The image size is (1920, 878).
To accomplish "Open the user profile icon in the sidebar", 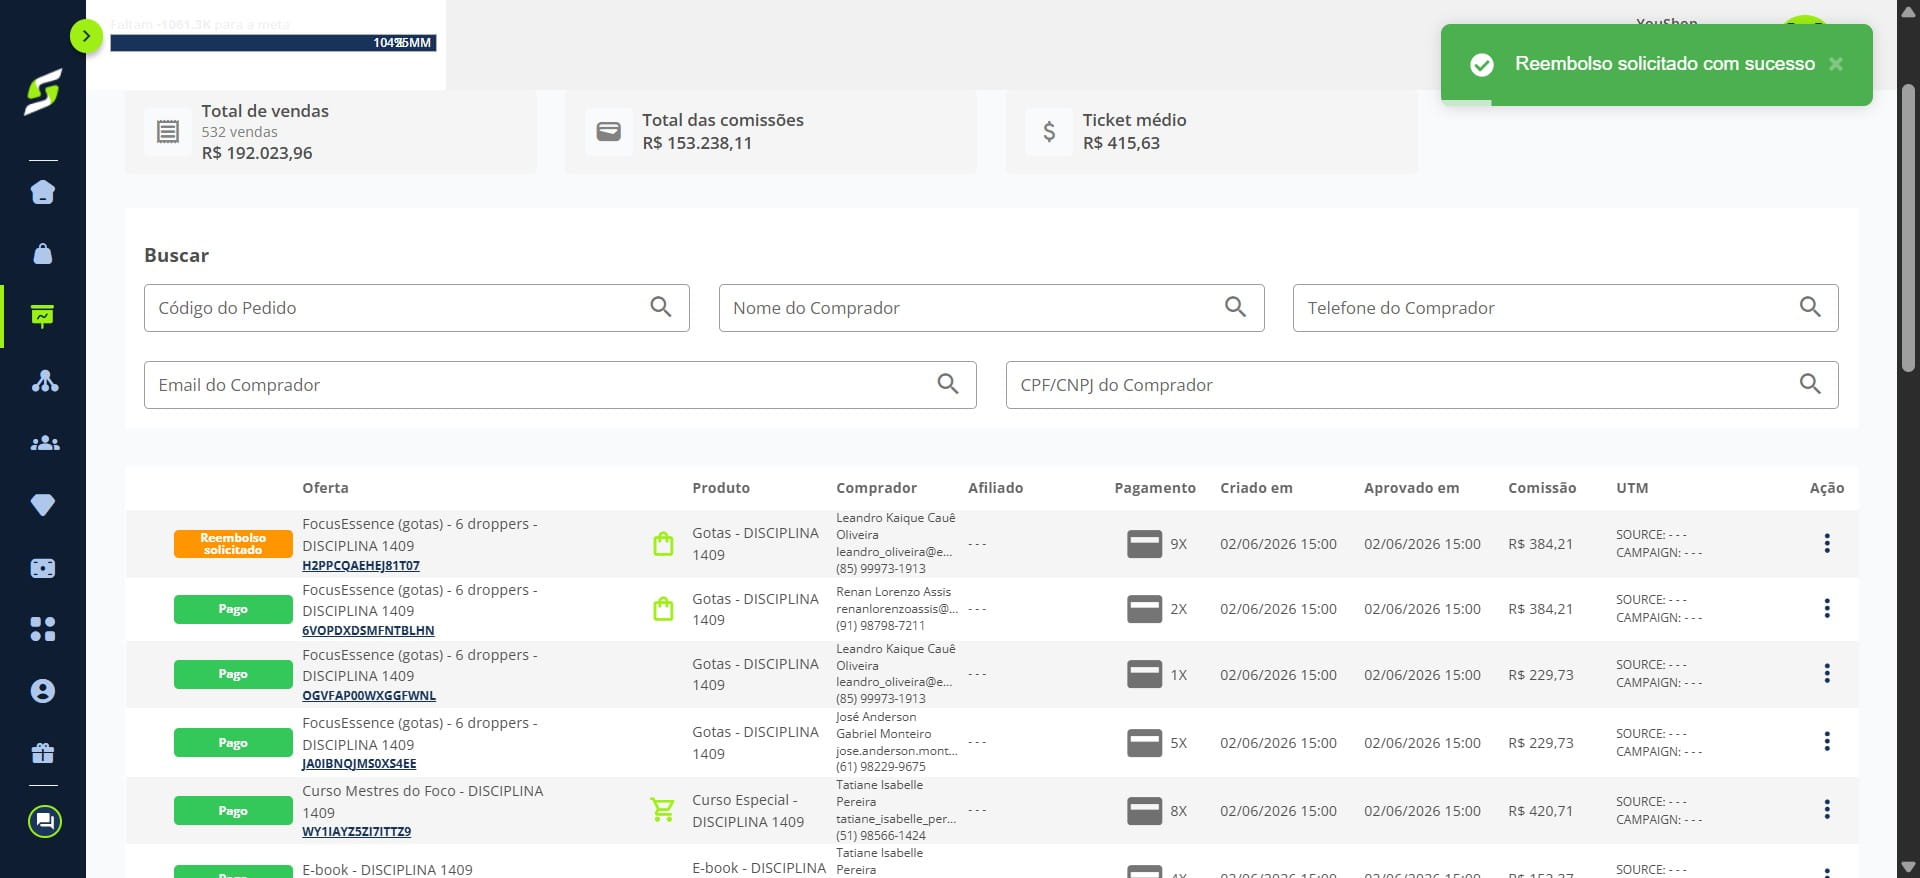I will click(43, 691).
